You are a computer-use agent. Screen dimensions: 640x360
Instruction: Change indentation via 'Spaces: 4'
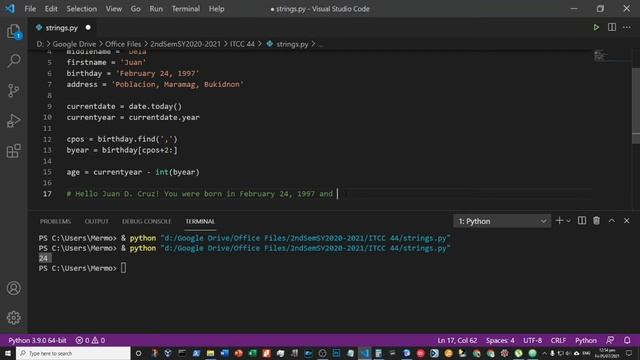pos(500,340)
